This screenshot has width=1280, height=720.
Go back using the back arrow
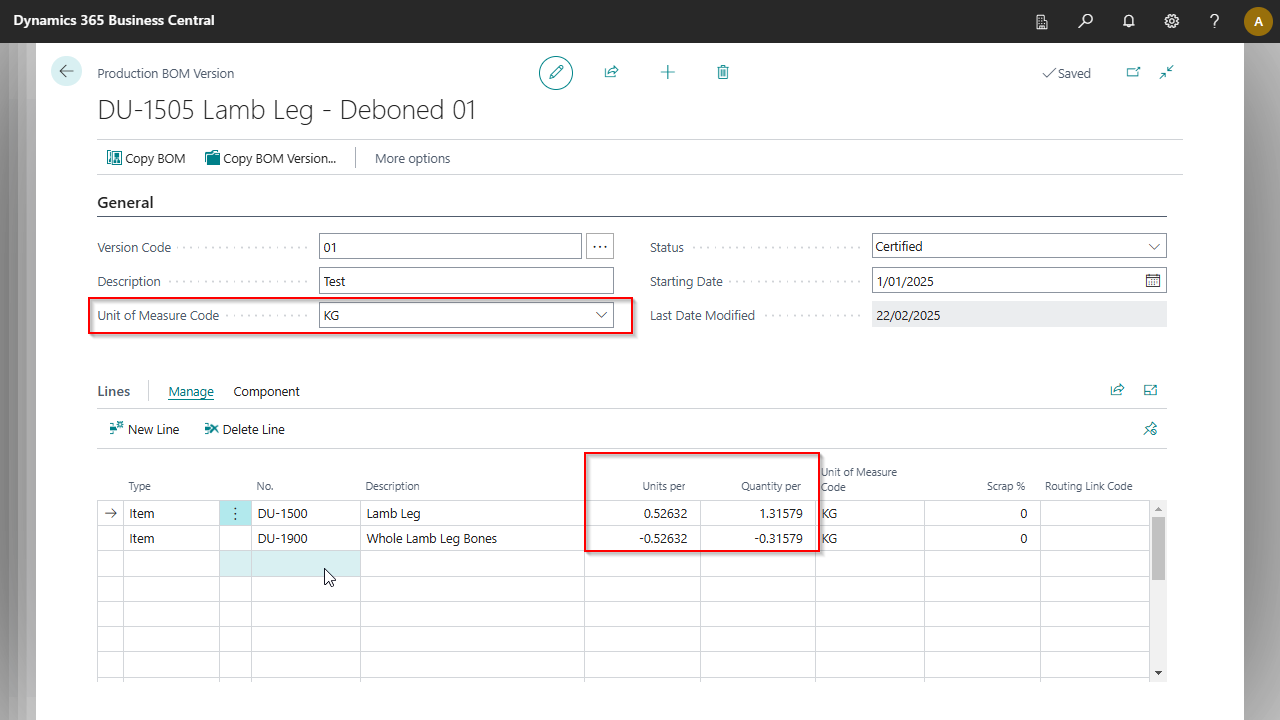tap(66, 71)
